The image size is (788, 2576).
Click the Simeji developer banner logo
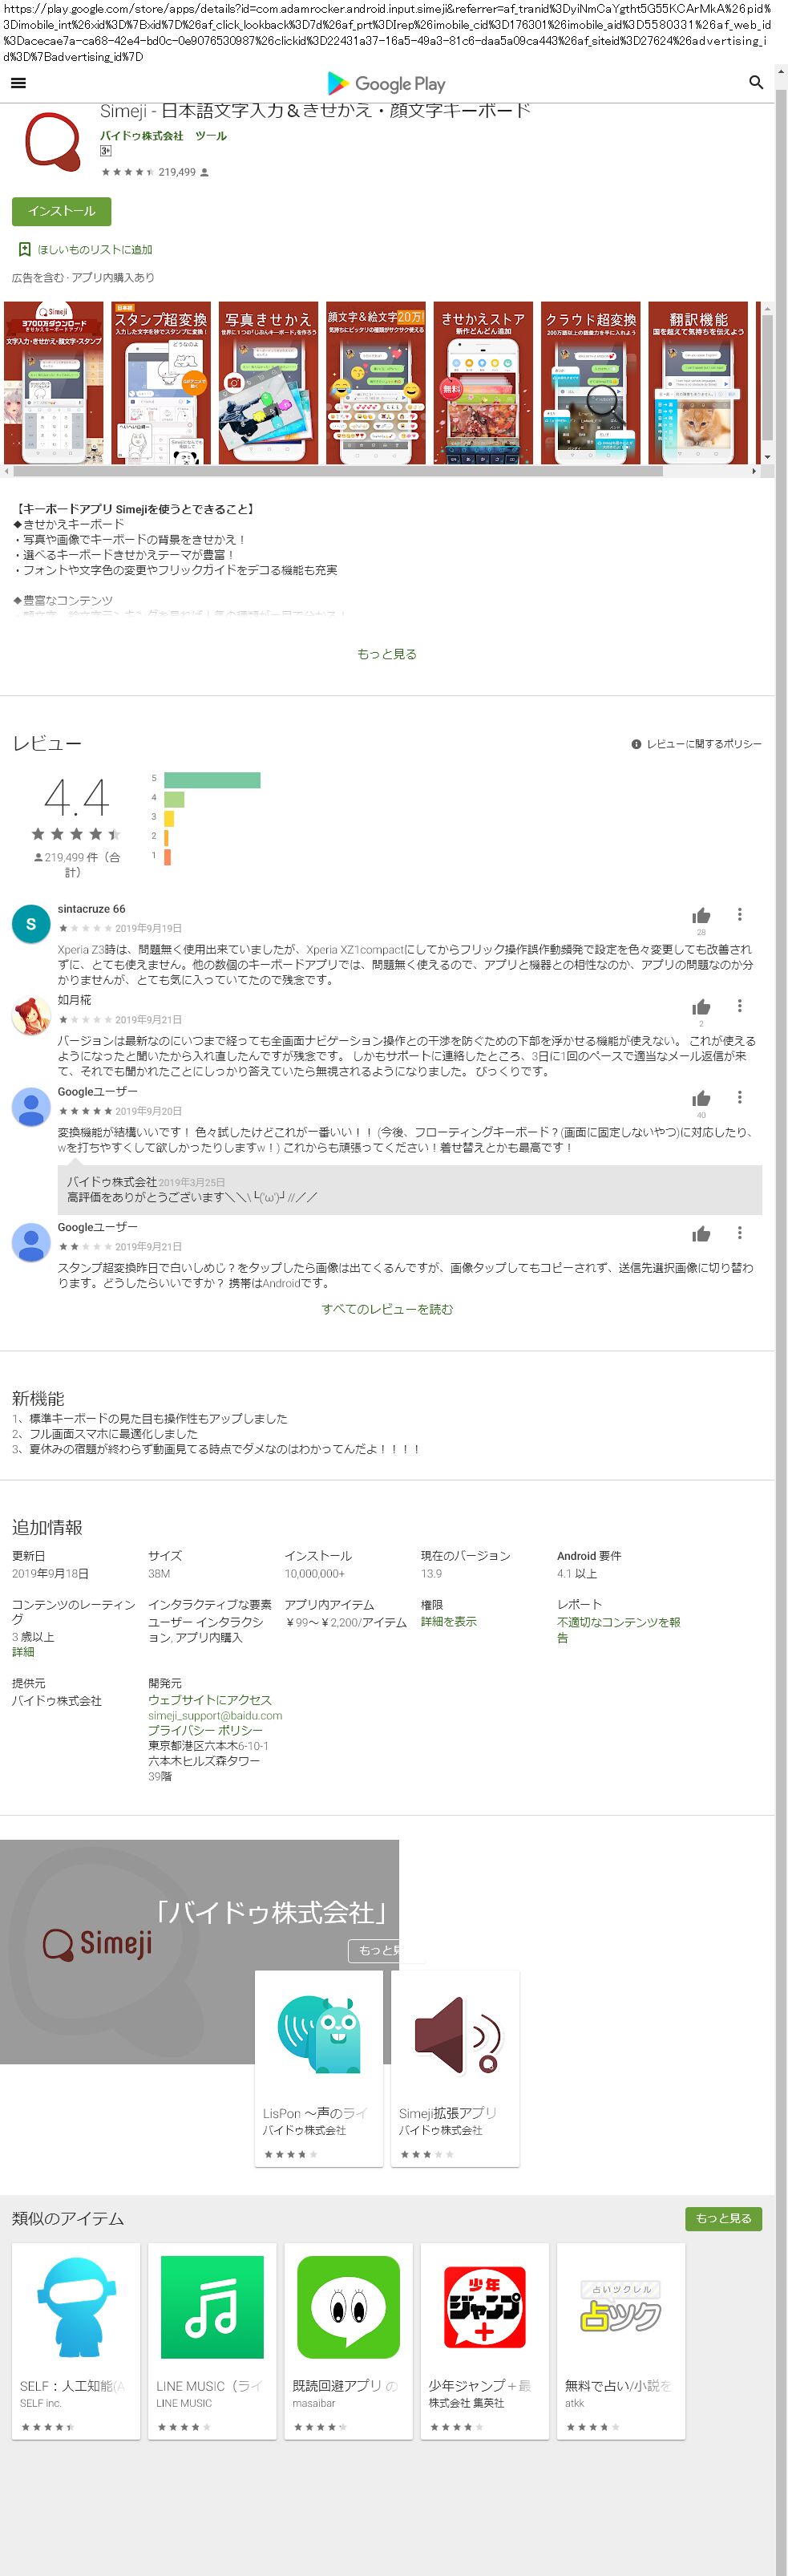pos(98,1943)
